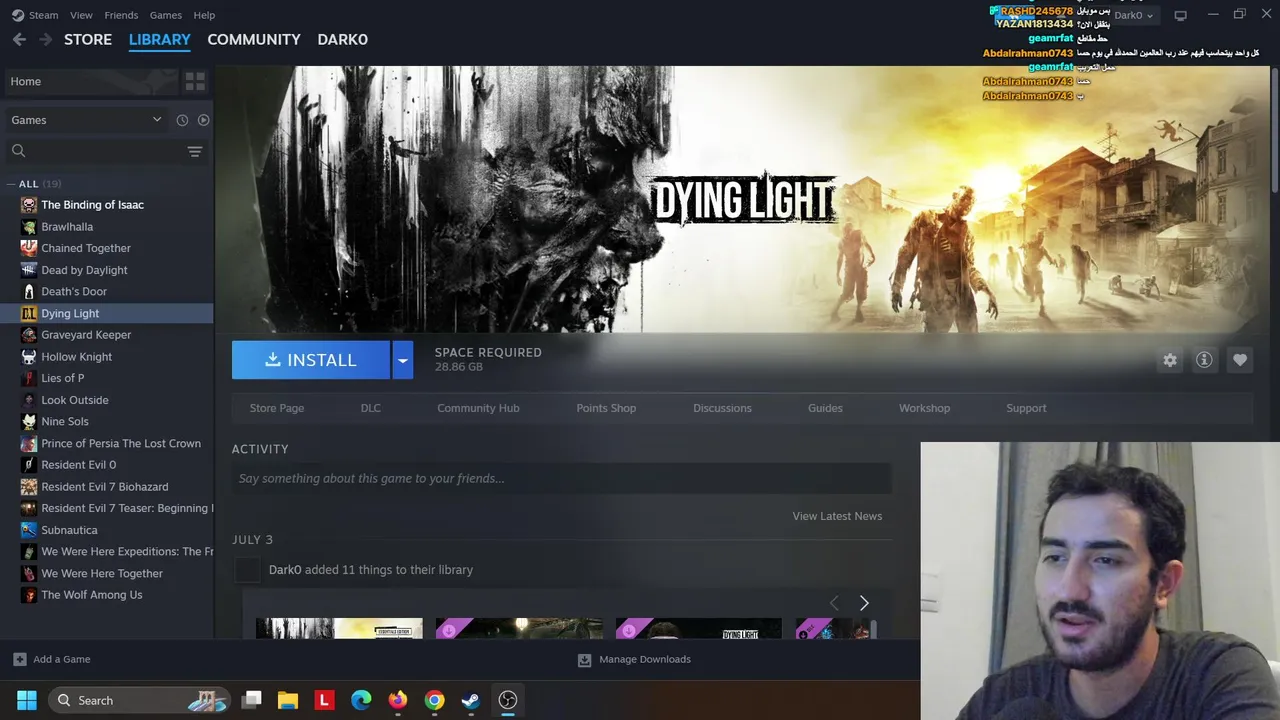Open the DARK0 profile tab

tap(342, 39)
